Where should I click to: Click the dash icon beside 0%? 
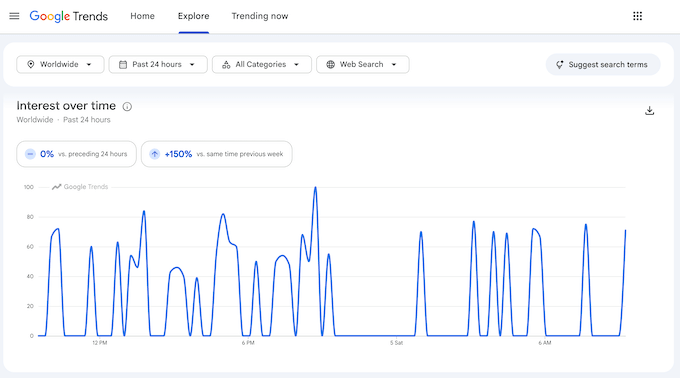[x=30, y=154]
